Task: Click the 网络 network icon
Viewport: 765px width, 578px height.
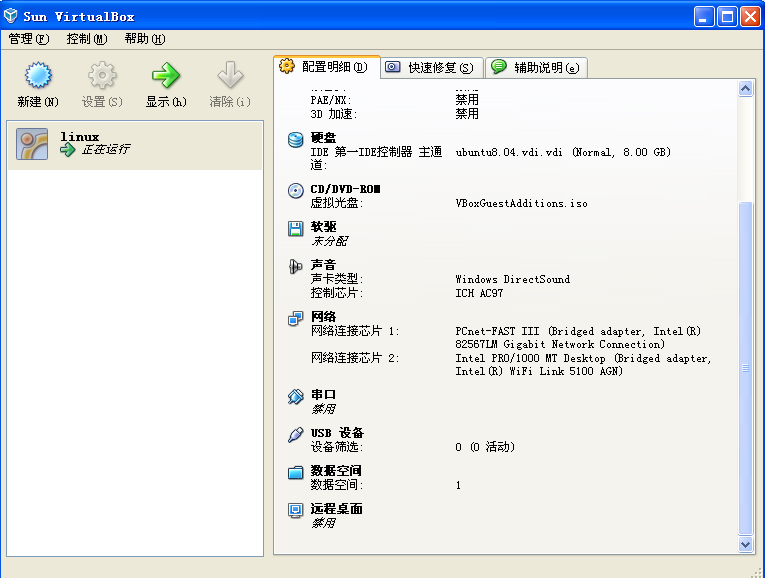Action: [x=295, y=319]
